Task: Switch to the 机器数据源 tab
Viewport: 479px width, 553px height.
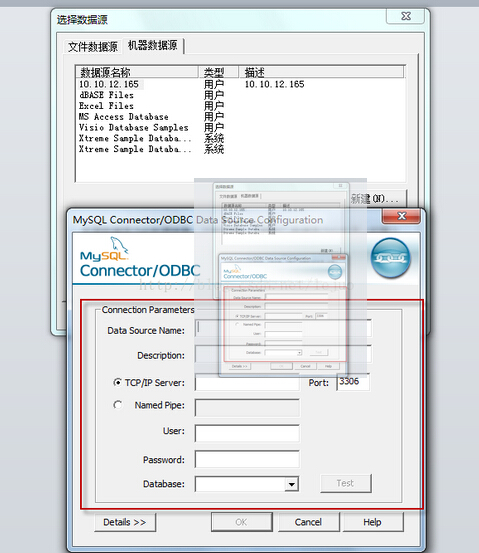Action: point(153,45)
